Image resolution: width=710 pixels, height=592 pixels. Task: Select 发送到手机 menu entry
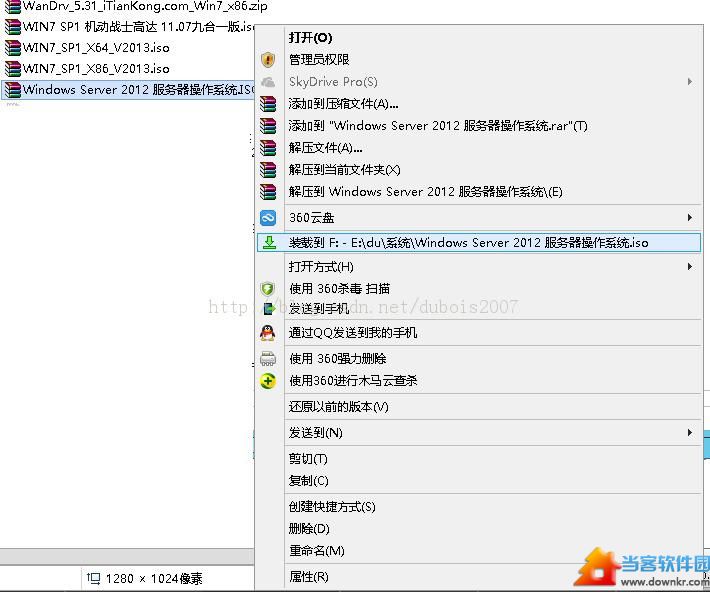coord(479,309)
